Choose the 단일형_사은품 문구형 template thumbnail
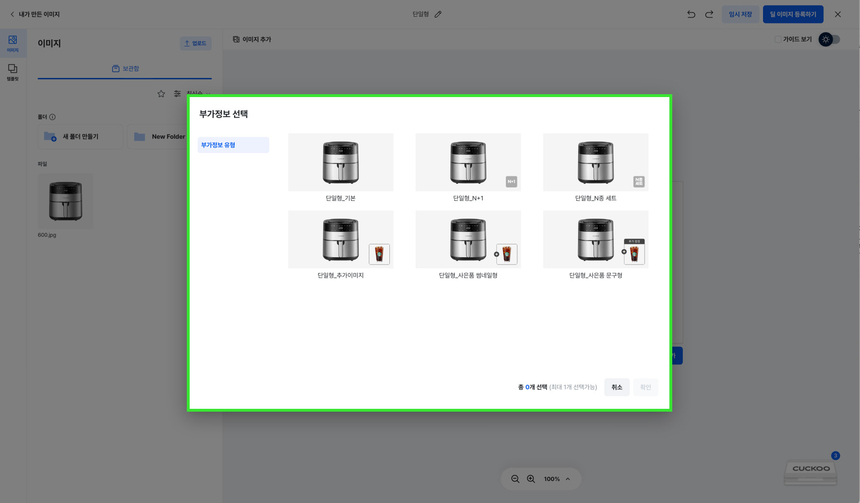 point(595,240)
